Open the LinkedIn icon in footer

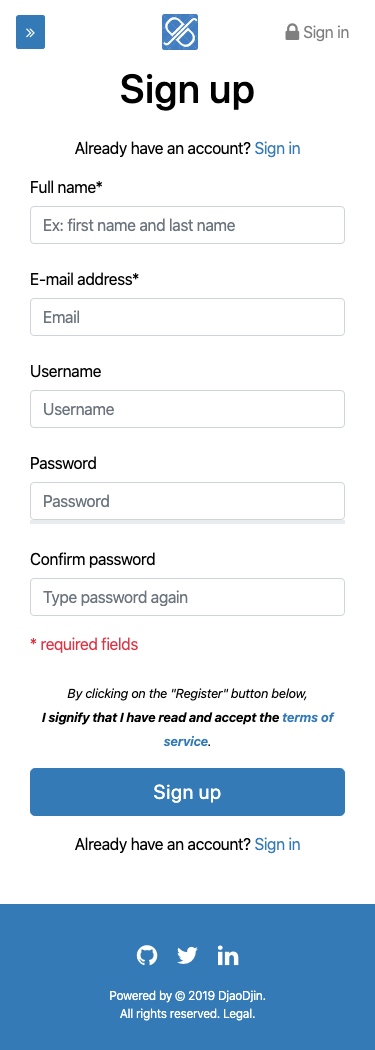[228, 956]
